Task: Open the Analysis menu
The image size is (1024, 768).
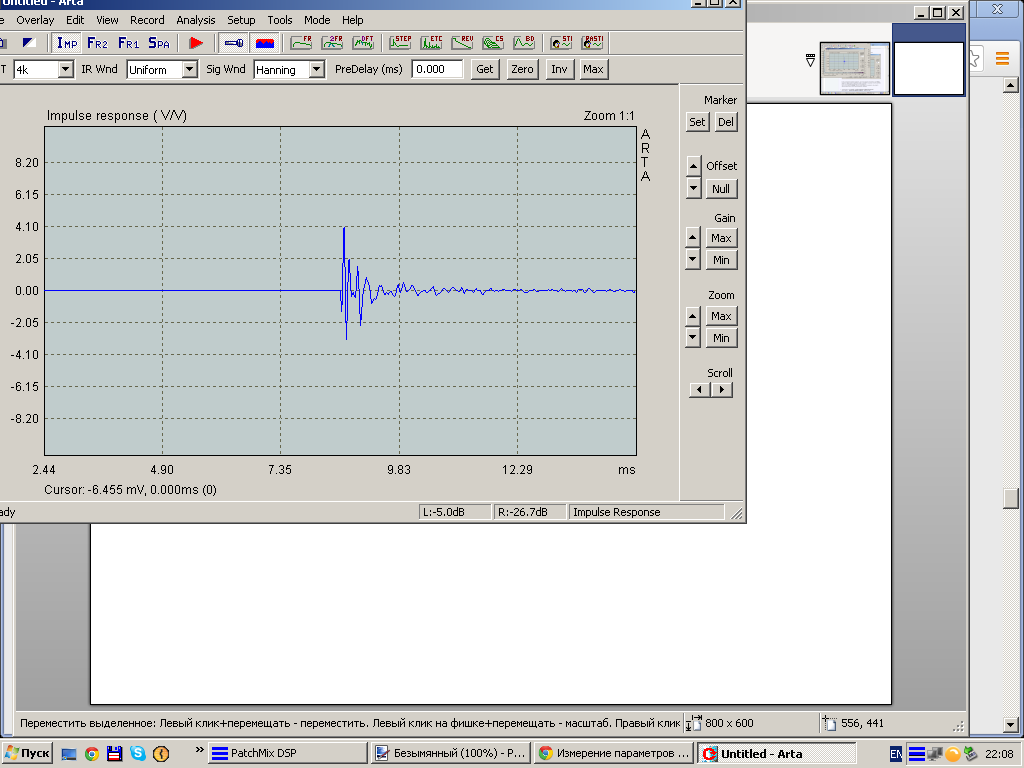Action: 195,20
